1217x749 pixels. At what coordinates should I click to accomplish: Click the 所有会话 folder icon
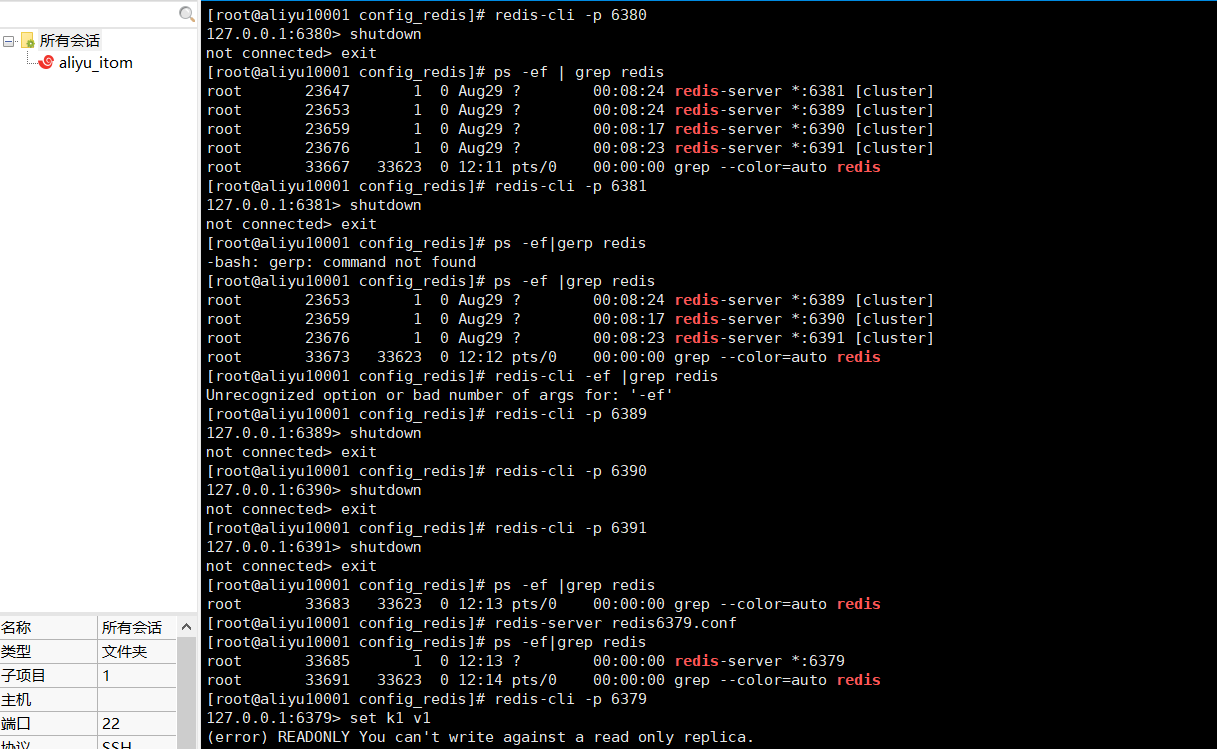click(28, 41)
